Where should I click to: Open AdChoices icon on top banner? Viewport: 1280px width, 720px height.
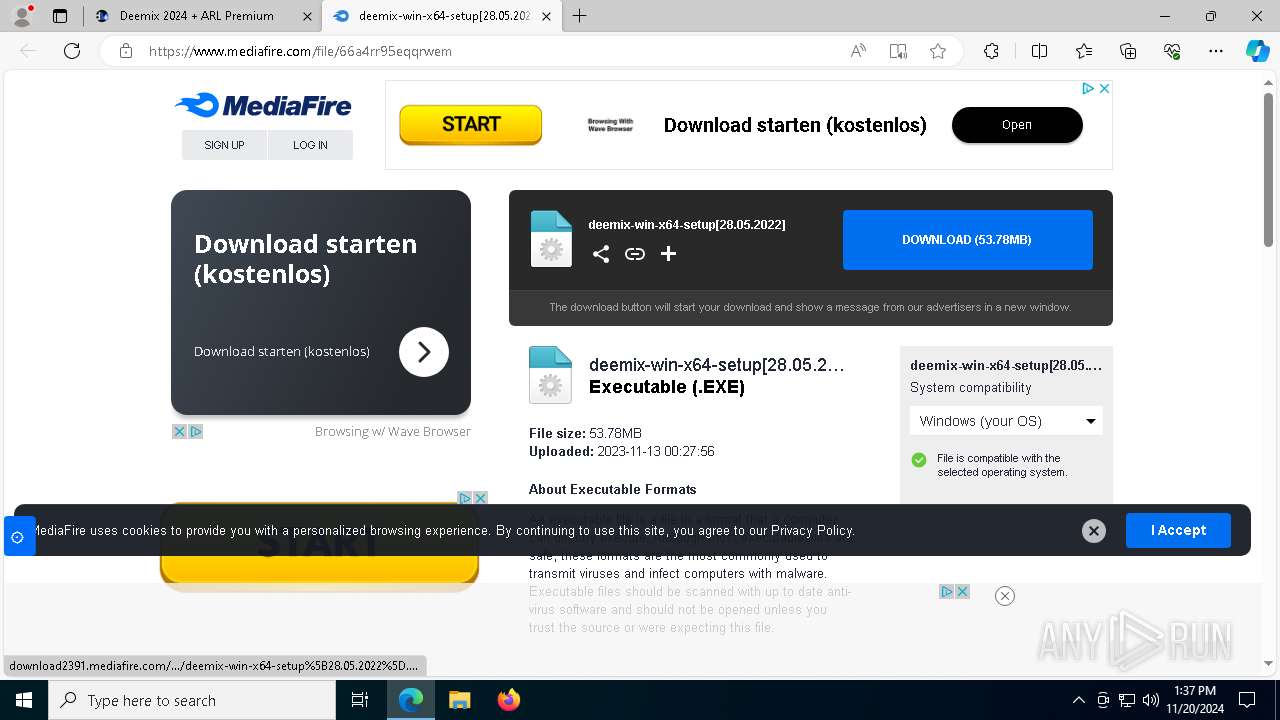(1088, 88)
